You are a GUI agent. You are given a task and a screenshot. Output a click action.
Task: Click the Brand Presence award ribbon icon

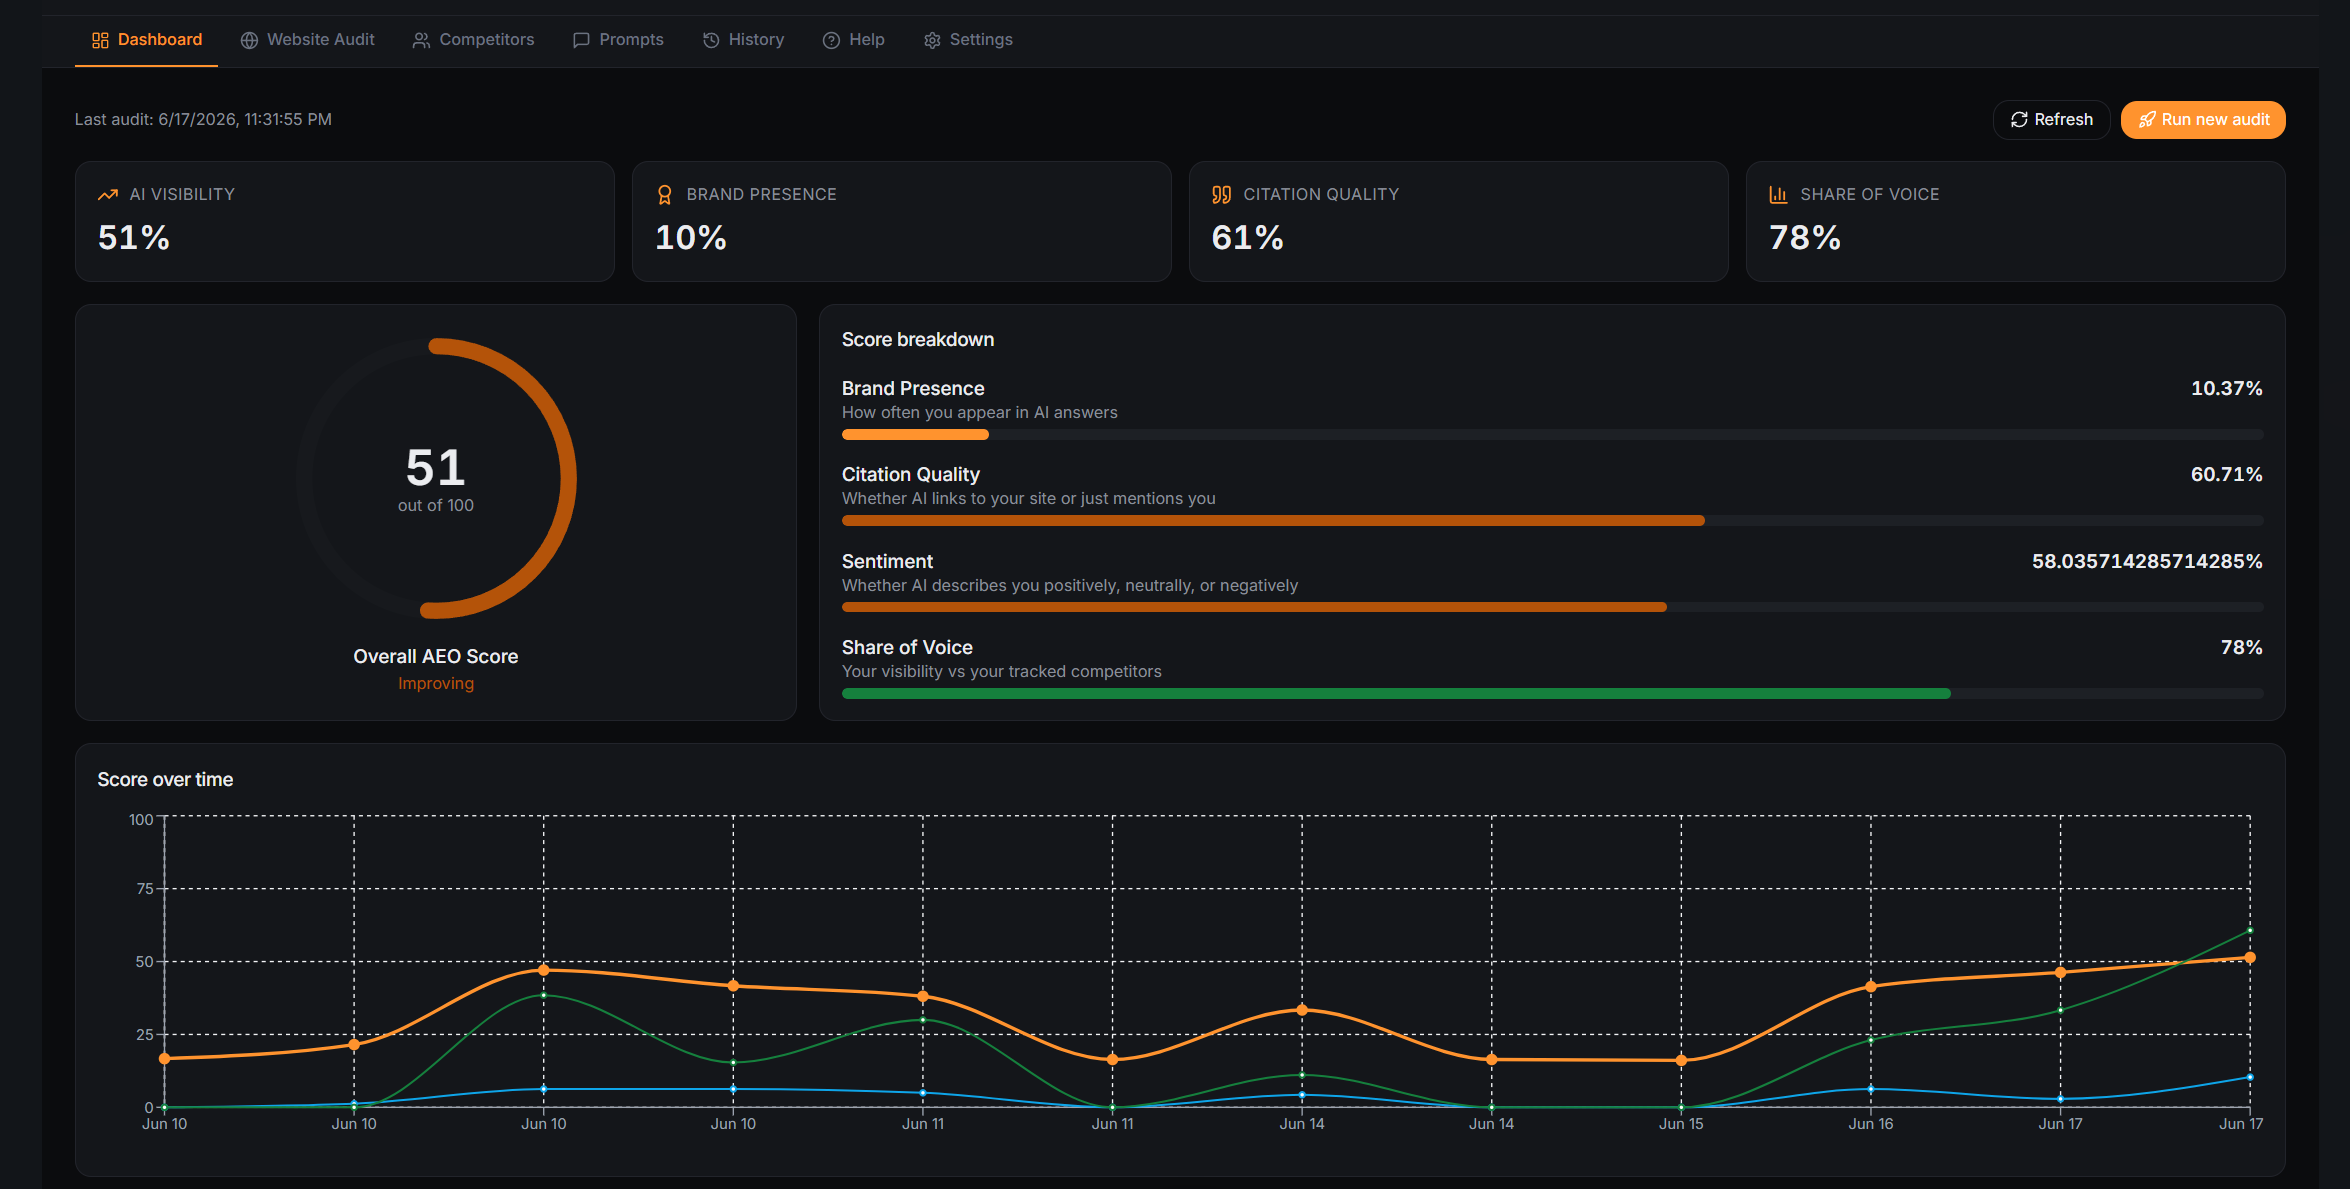[x=665, y=195]
